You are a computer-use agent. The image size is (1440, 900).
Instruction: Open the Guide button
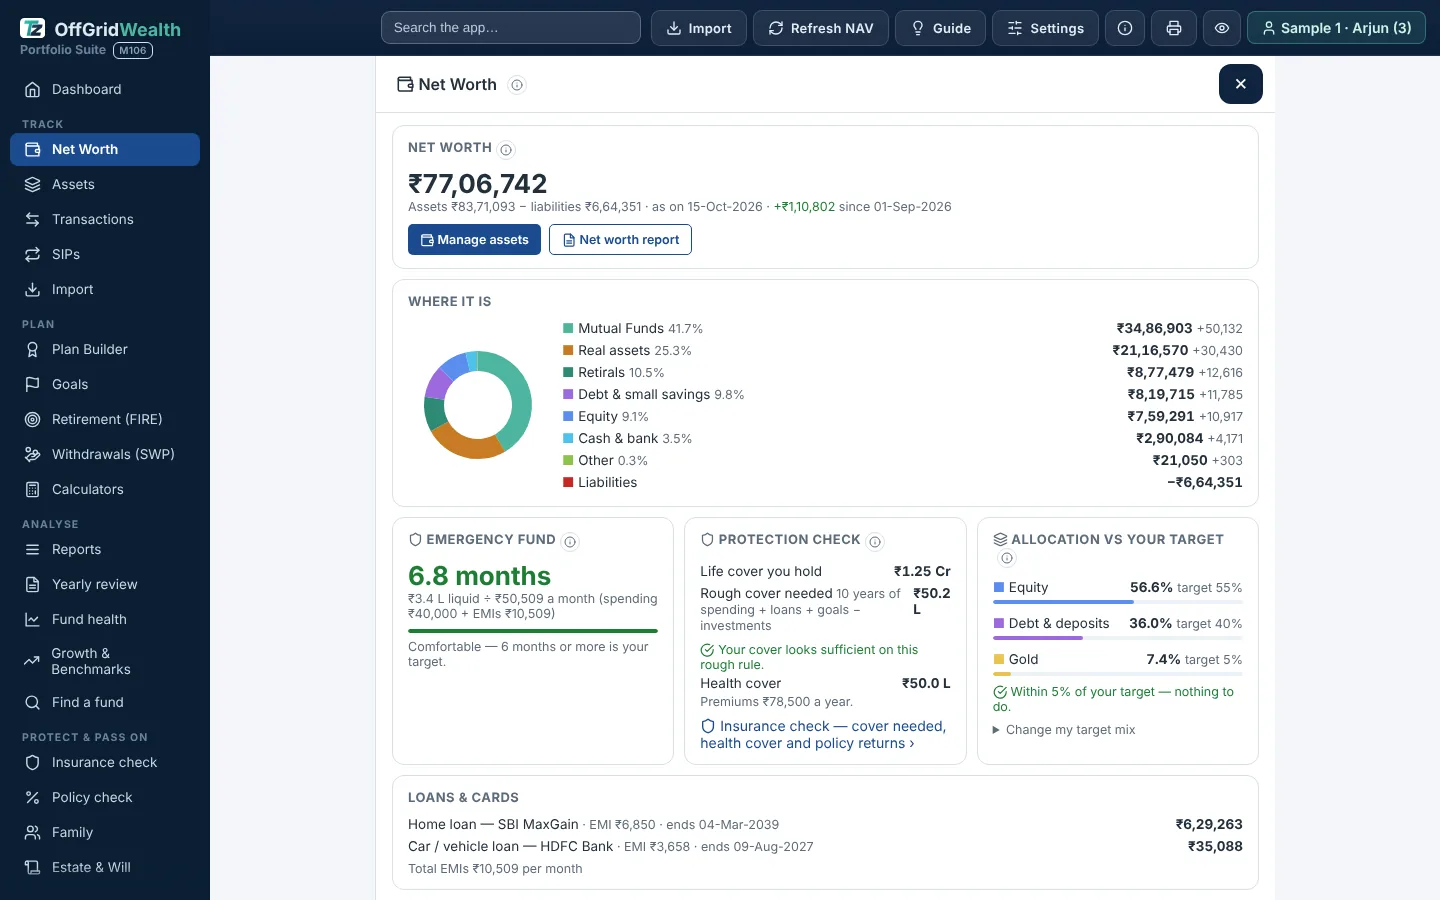pyautogui.click(x=940, y=28)
